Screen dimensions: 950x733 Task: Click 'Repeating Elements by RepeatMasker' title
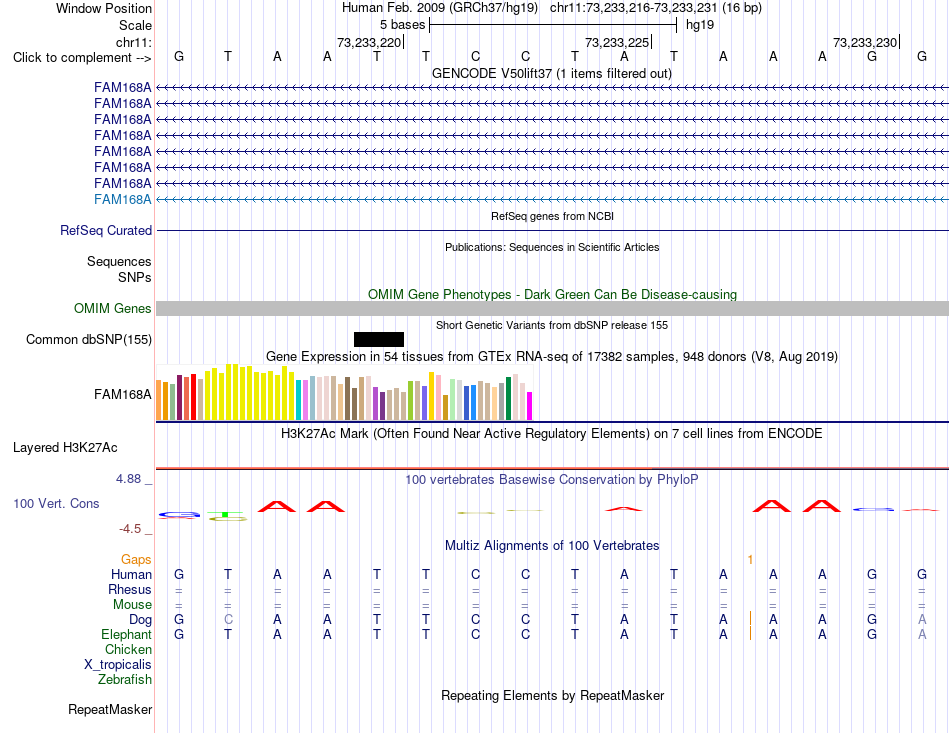[552, 695]
